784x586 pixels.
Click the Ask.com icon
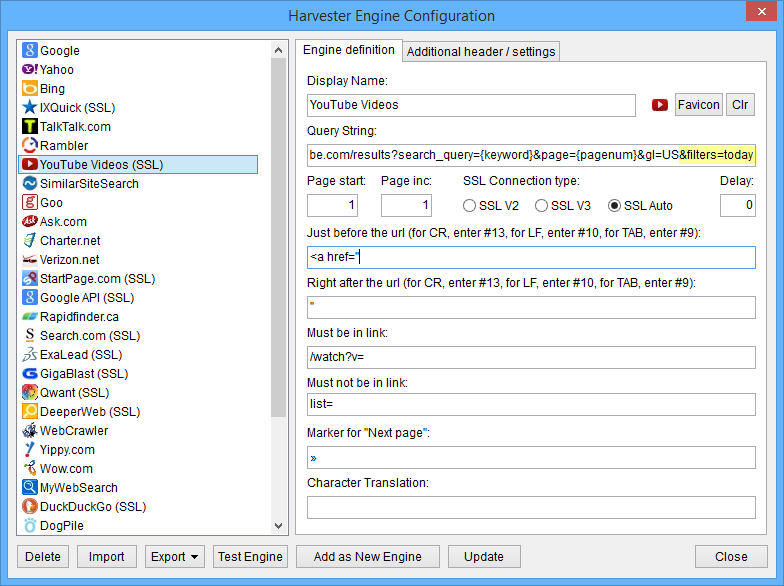point(30,221)
